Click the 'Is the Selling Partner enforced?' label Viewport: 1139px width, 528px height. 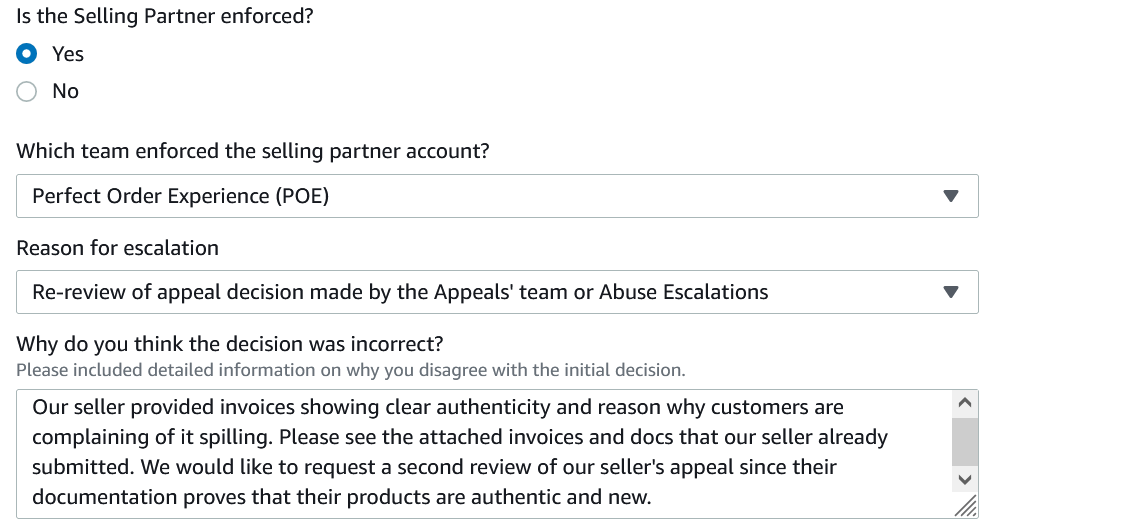165,17
